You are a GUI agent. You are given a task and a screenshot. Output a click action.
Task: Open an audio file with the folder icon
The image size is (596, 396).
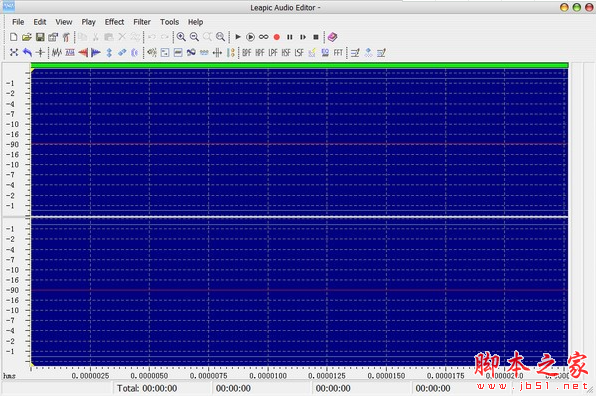[x=27, y=37]
